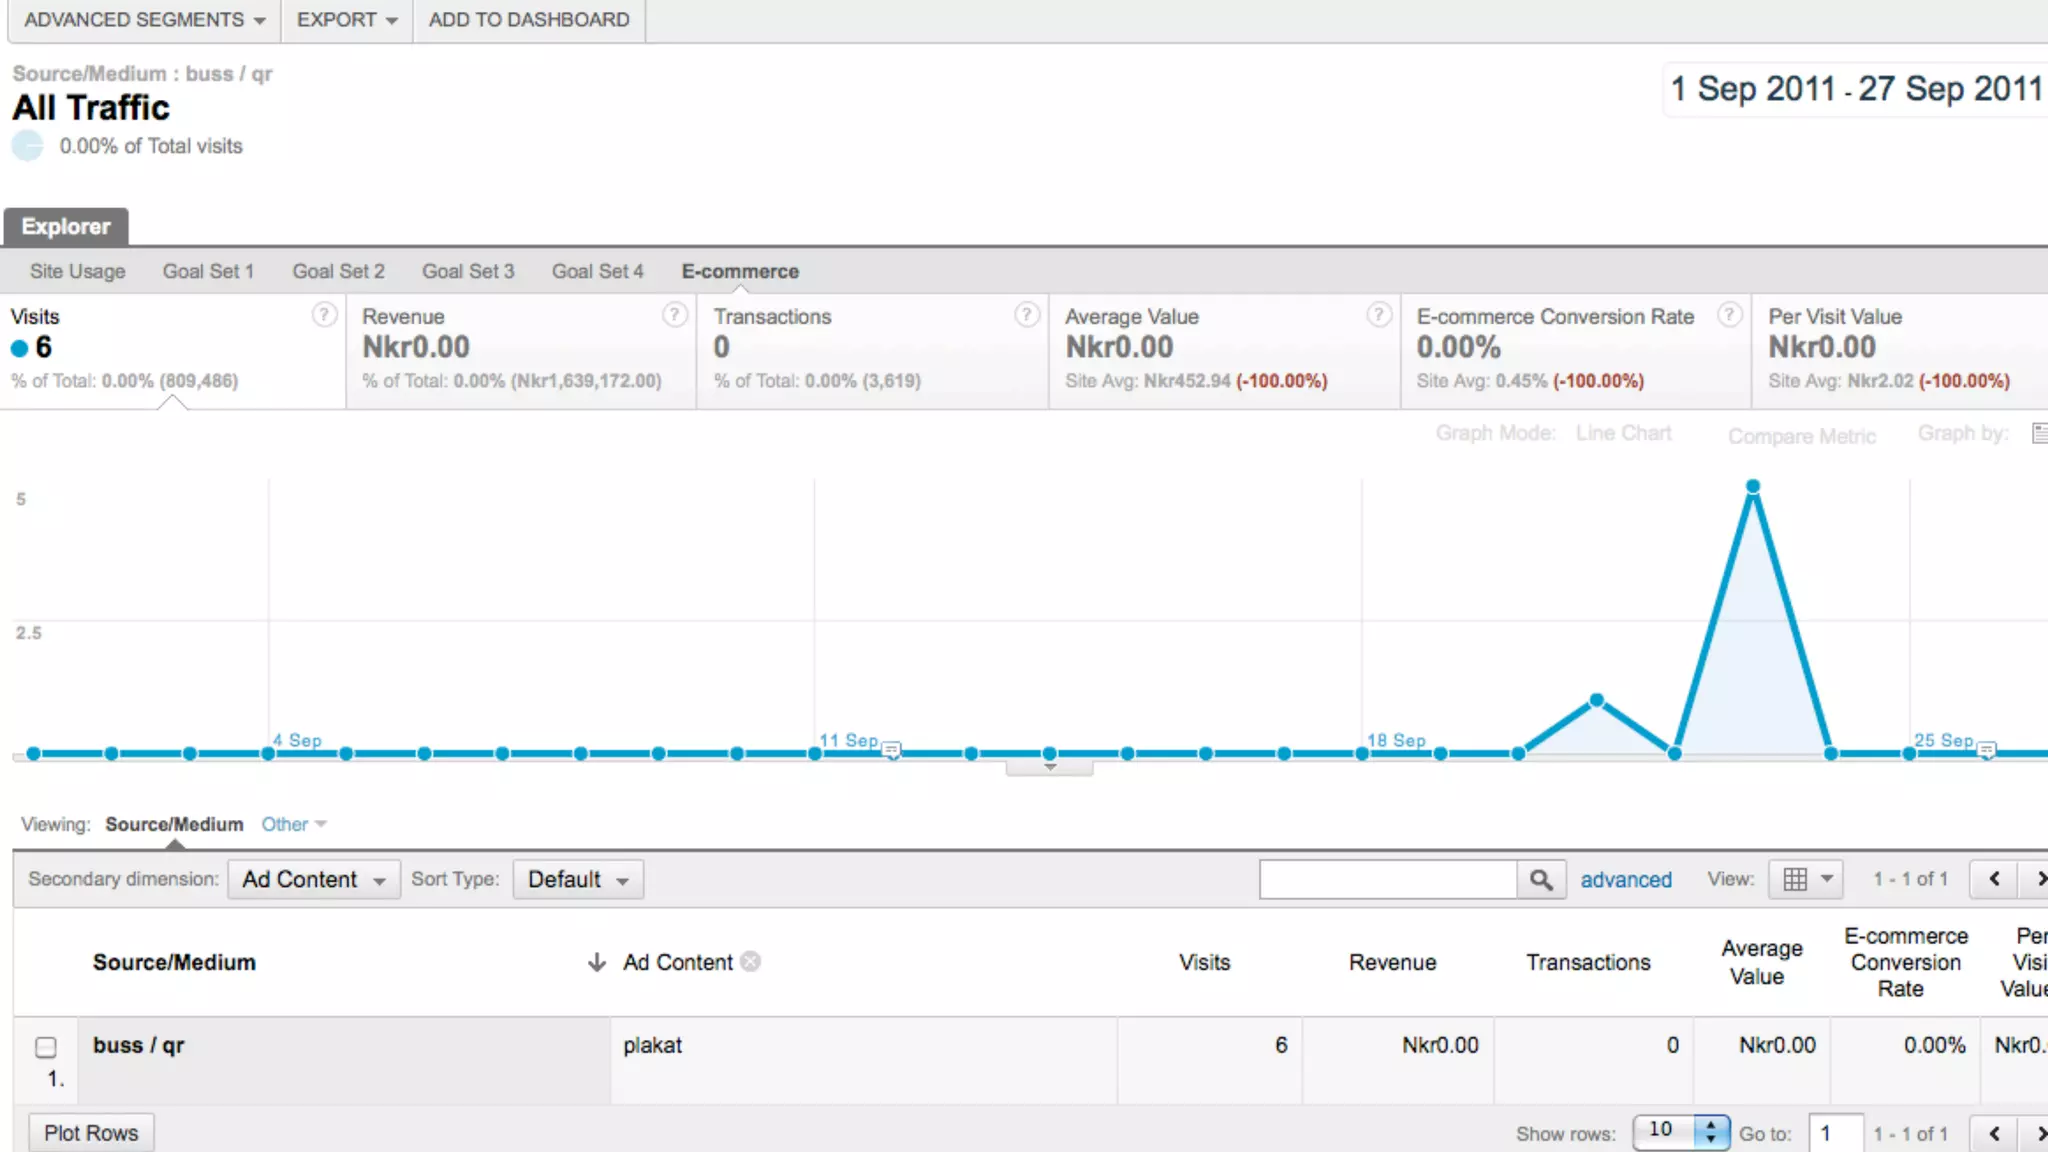Open the Sort Type Default dropdown
The image size is (2048, 1152).
pos(577,880)
